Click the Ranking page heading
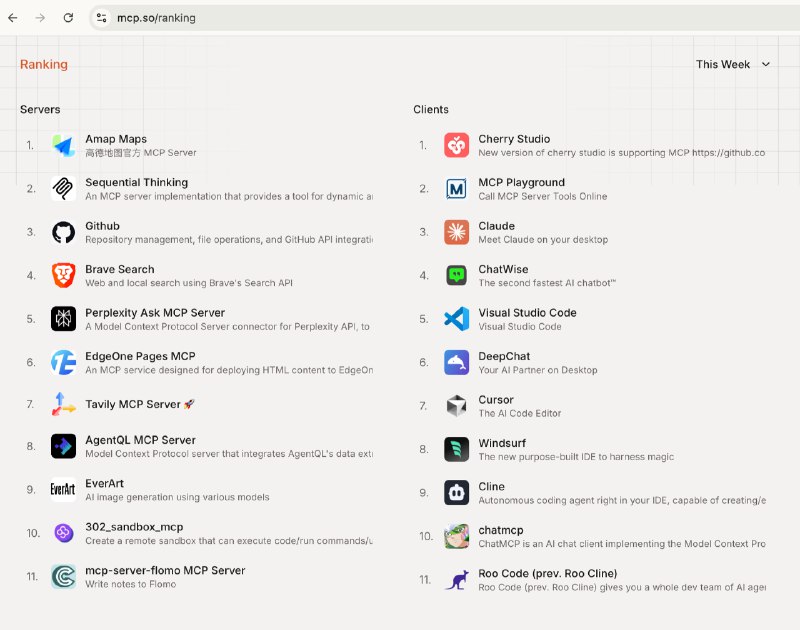The width and height of the screenshot is (800, 630). 44,64
